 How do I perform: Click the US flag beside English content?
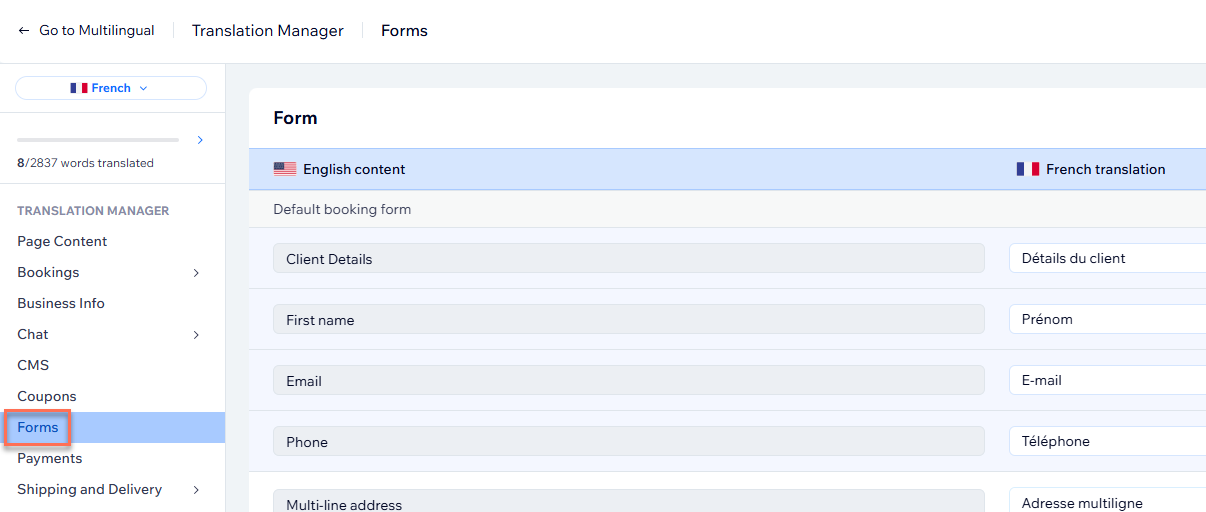click(x=285, y=169)
